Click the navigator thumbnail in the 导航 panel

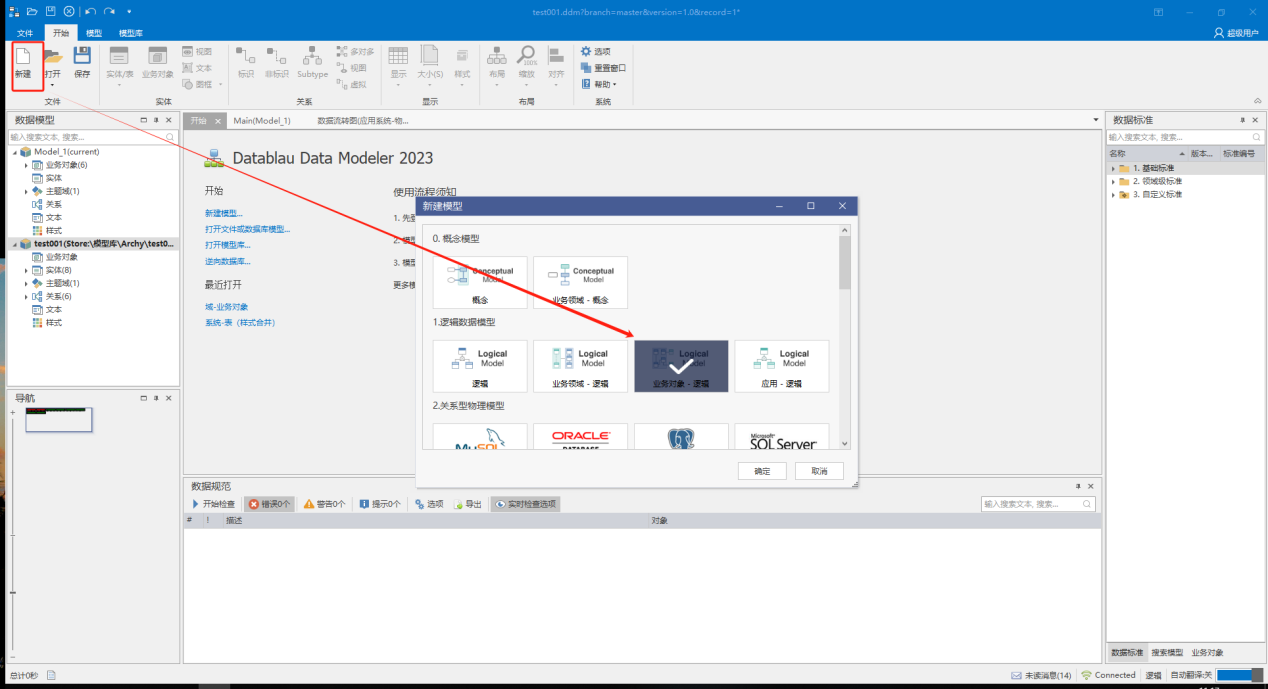(59, 419)
